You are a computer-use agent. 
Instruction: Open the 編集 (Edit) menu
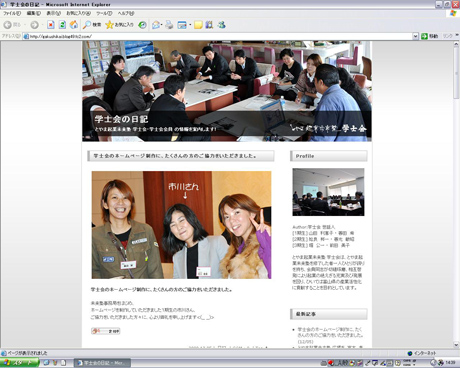[34, 13]
